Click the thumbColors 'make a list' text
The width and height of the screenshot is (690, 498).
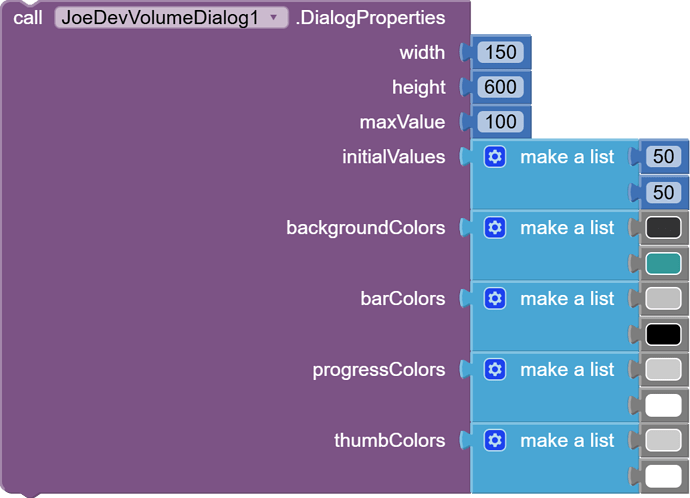[567, 441]
